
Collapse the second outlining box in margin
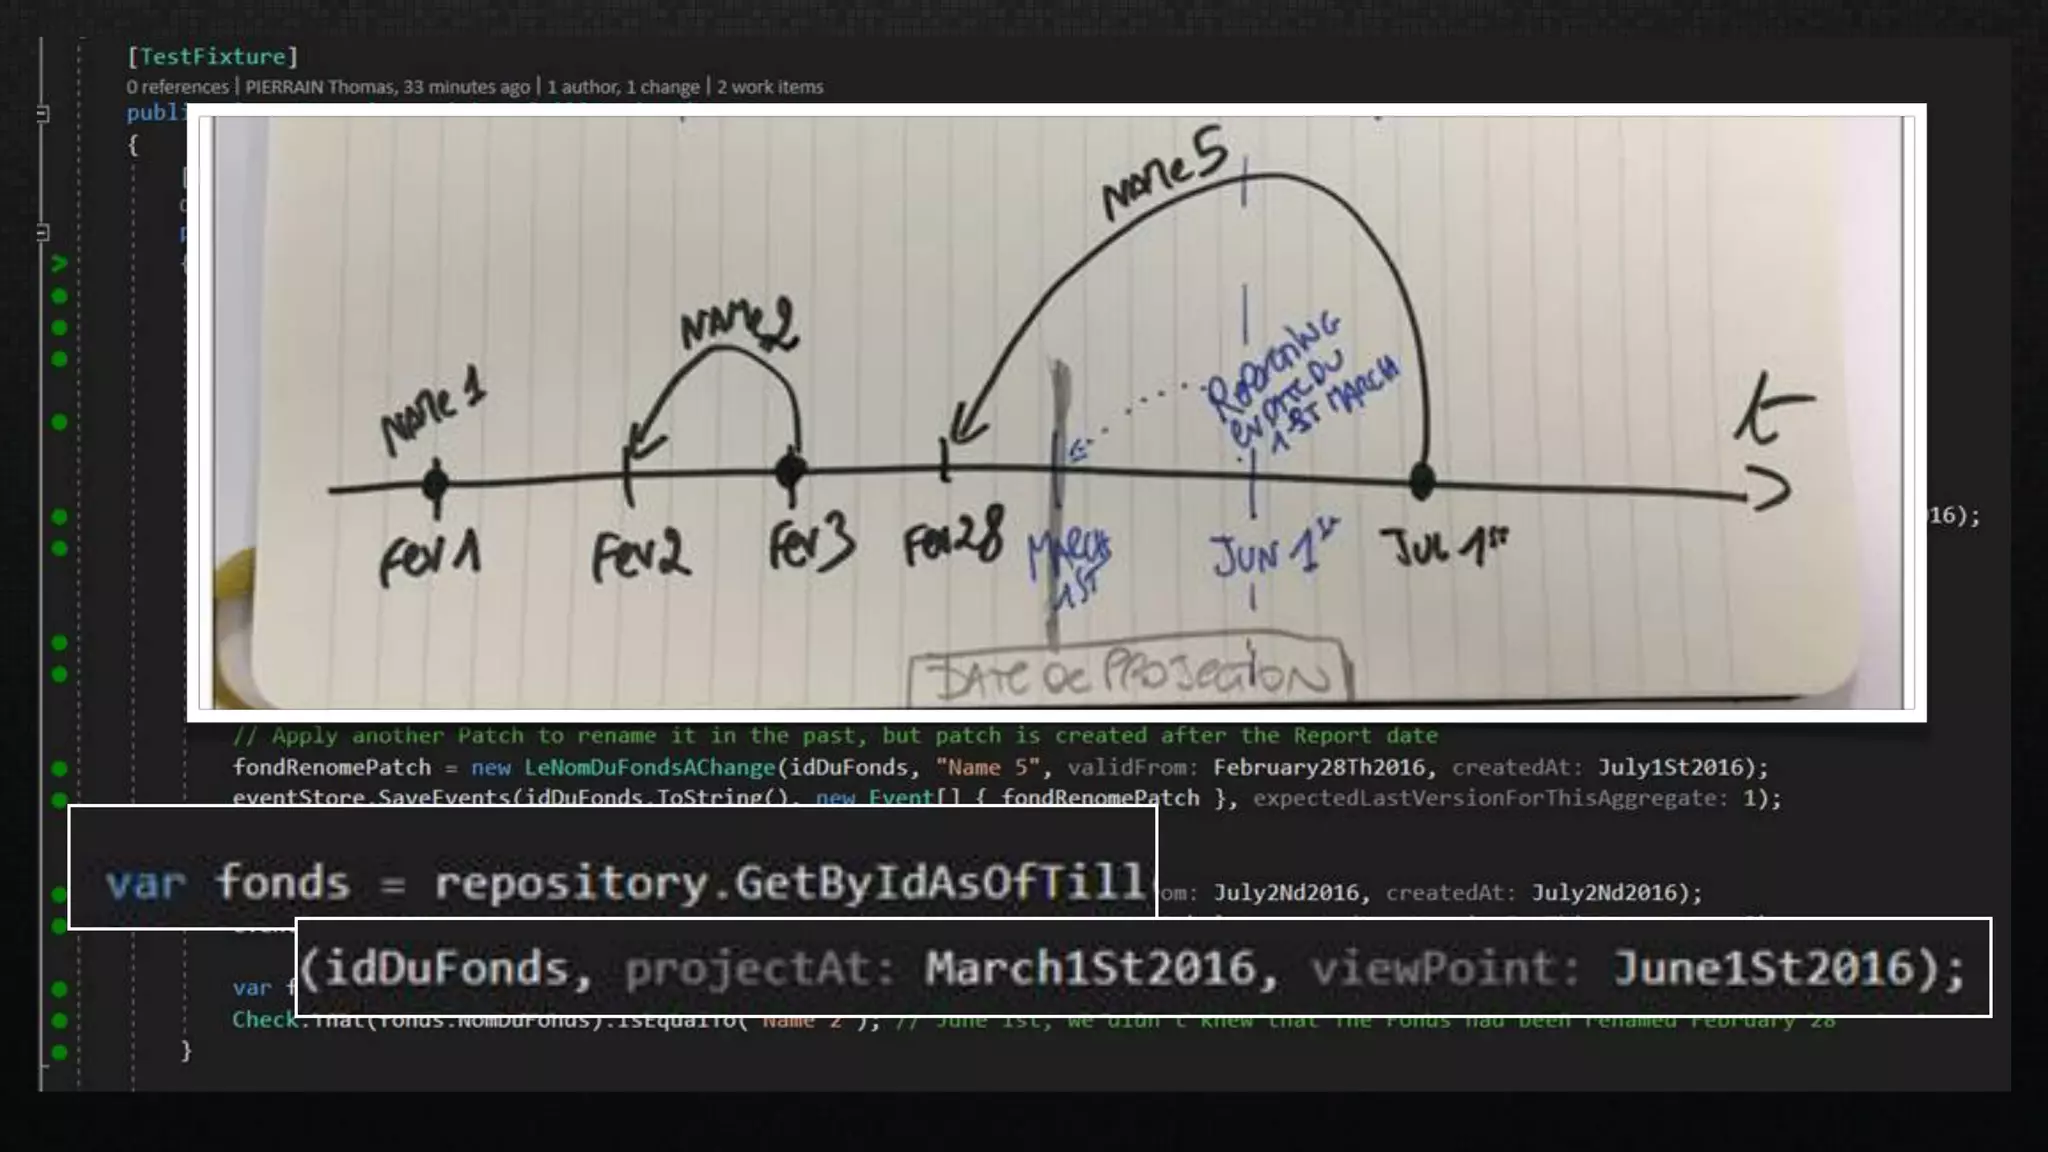pyautogui.click(x=43, y=233)
